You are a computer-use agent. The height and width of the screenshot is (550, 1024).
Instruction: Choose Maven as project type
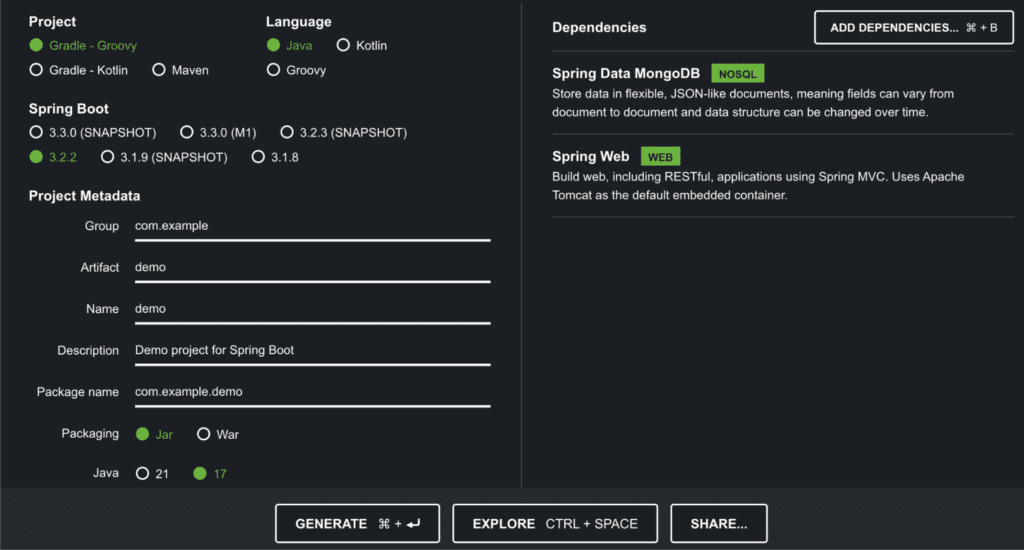coord(159,70)
